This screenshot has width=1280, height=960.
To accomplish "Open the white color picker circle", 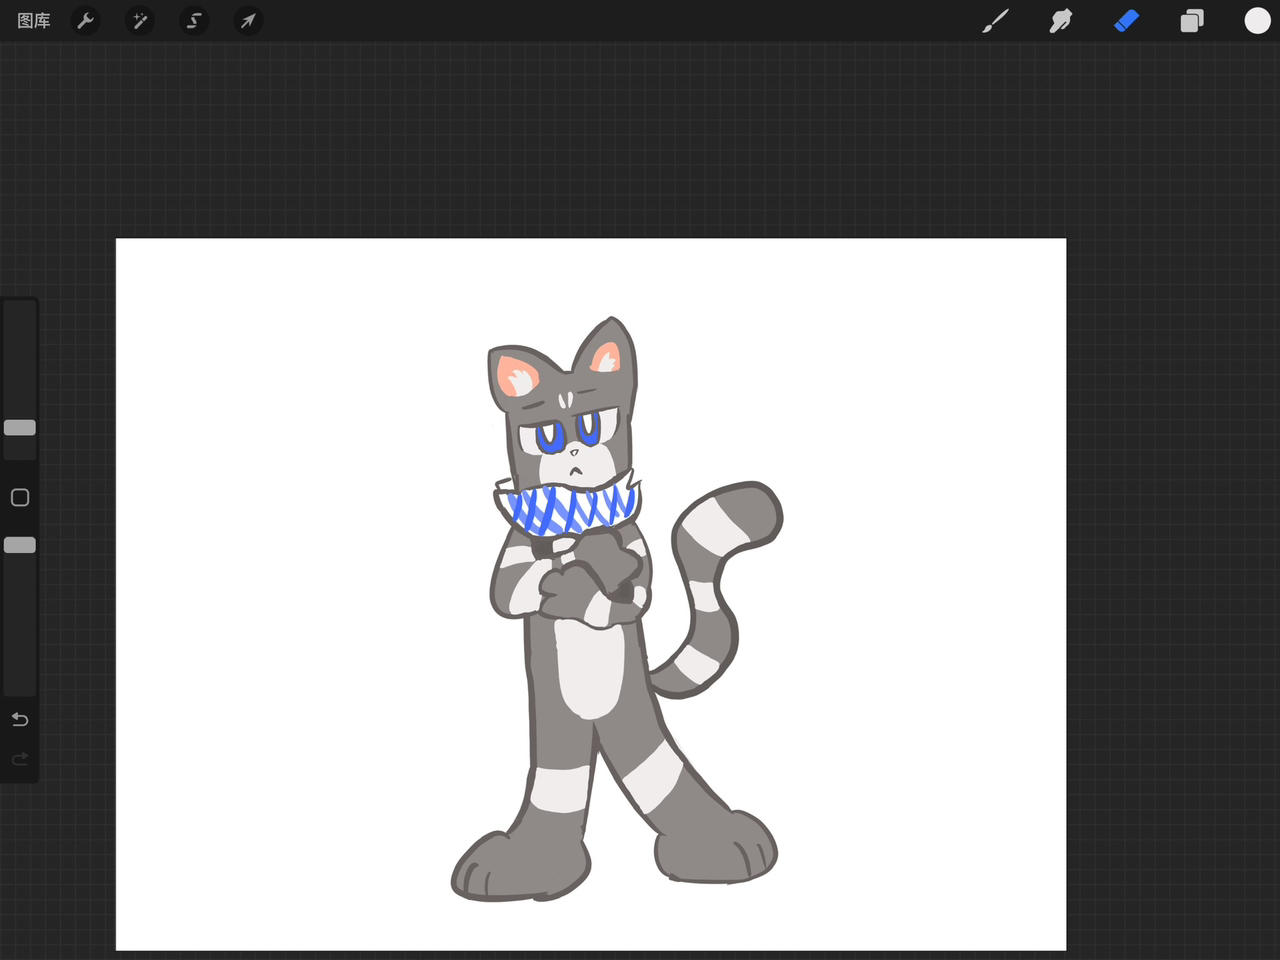I will tap(1257, 21).
